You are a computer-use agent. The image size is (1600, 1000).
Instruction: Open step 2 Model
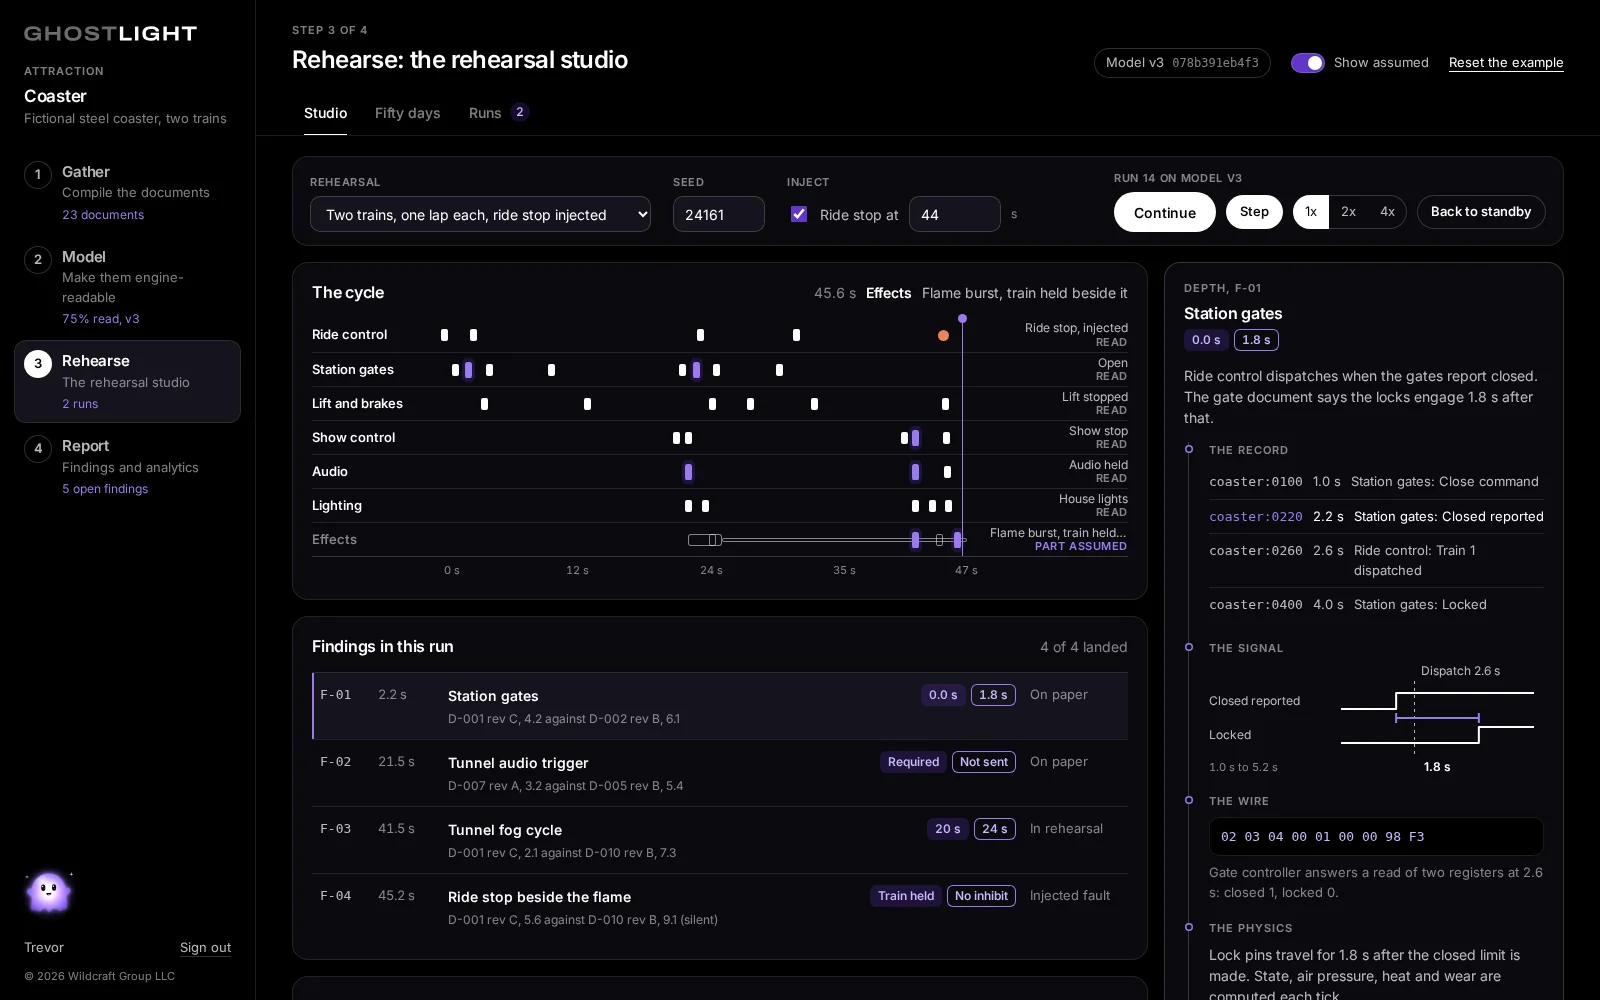tap(127, 287)
